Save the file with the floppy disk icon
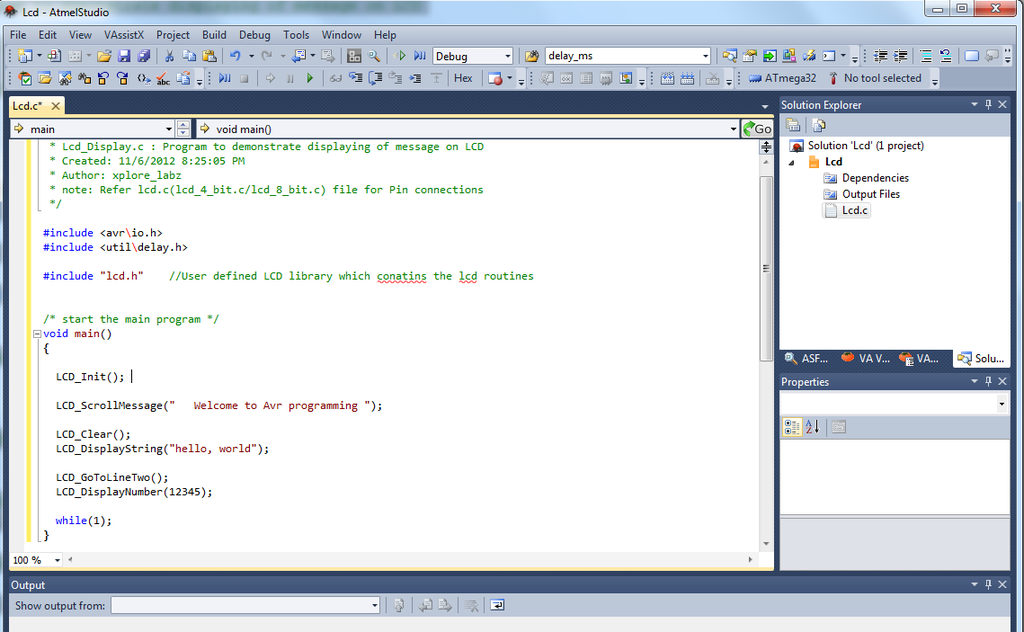The width and height of the screenshot is (1024, 632). [124, 56]
